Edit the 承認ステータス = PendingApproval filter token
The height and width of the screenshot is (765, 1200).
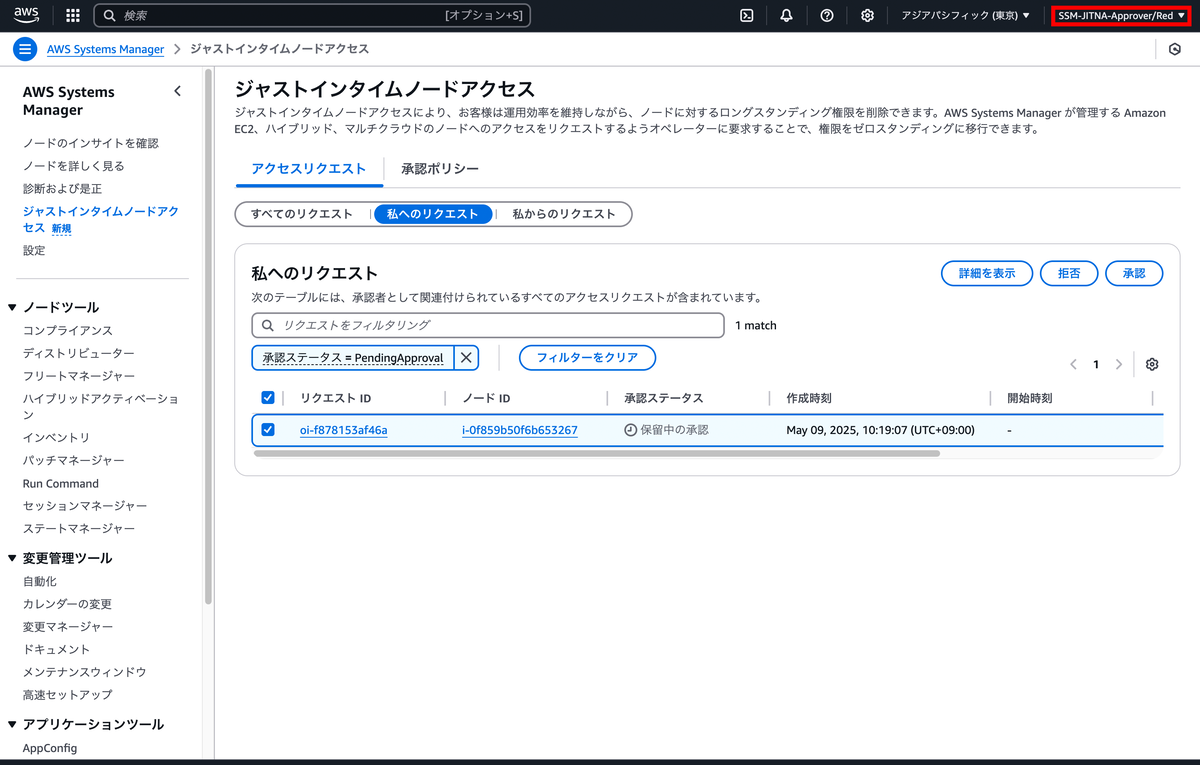coord(353,357)
